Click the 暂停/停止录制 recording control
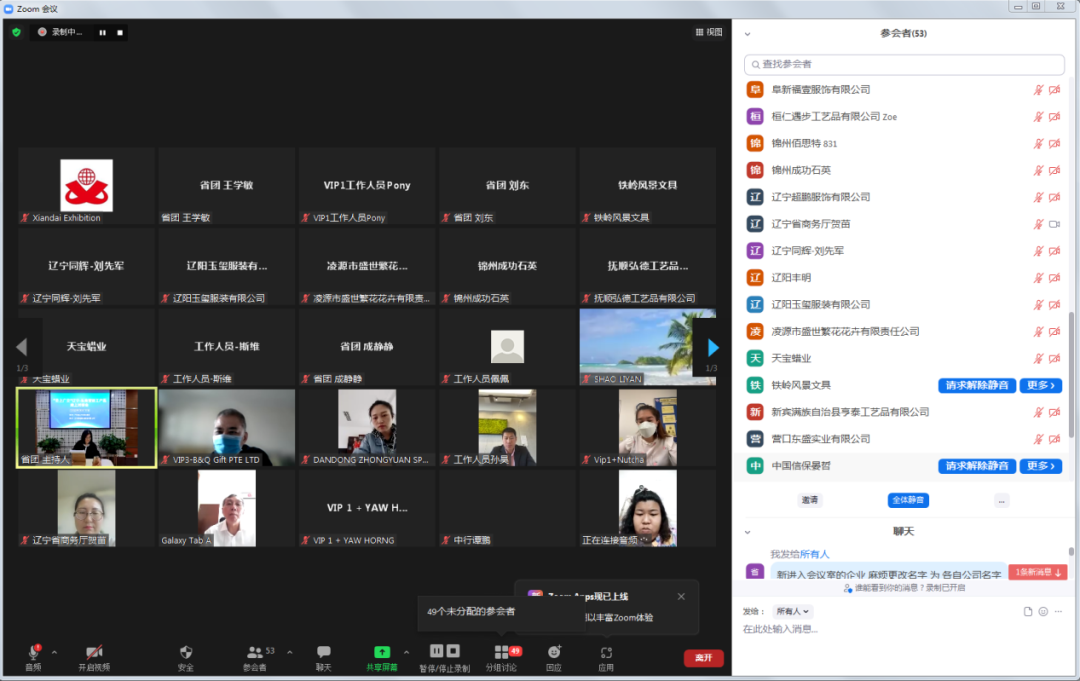This screenshot has width=1080, height=681. [445, 657]
